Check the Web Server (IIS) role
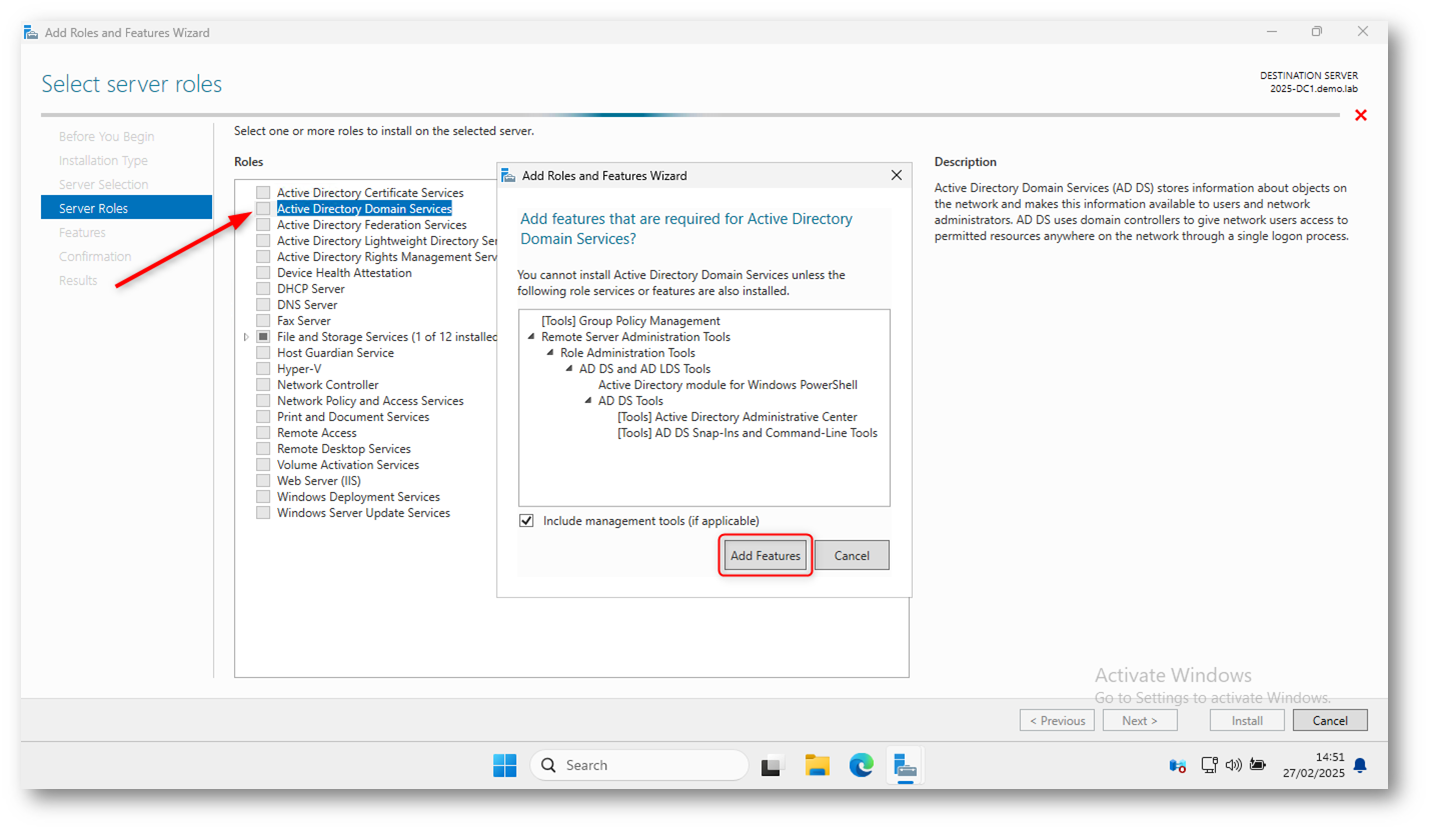The height and width of the screenshot is (831, 1430). pyautogui.click(x=263, y=480)
